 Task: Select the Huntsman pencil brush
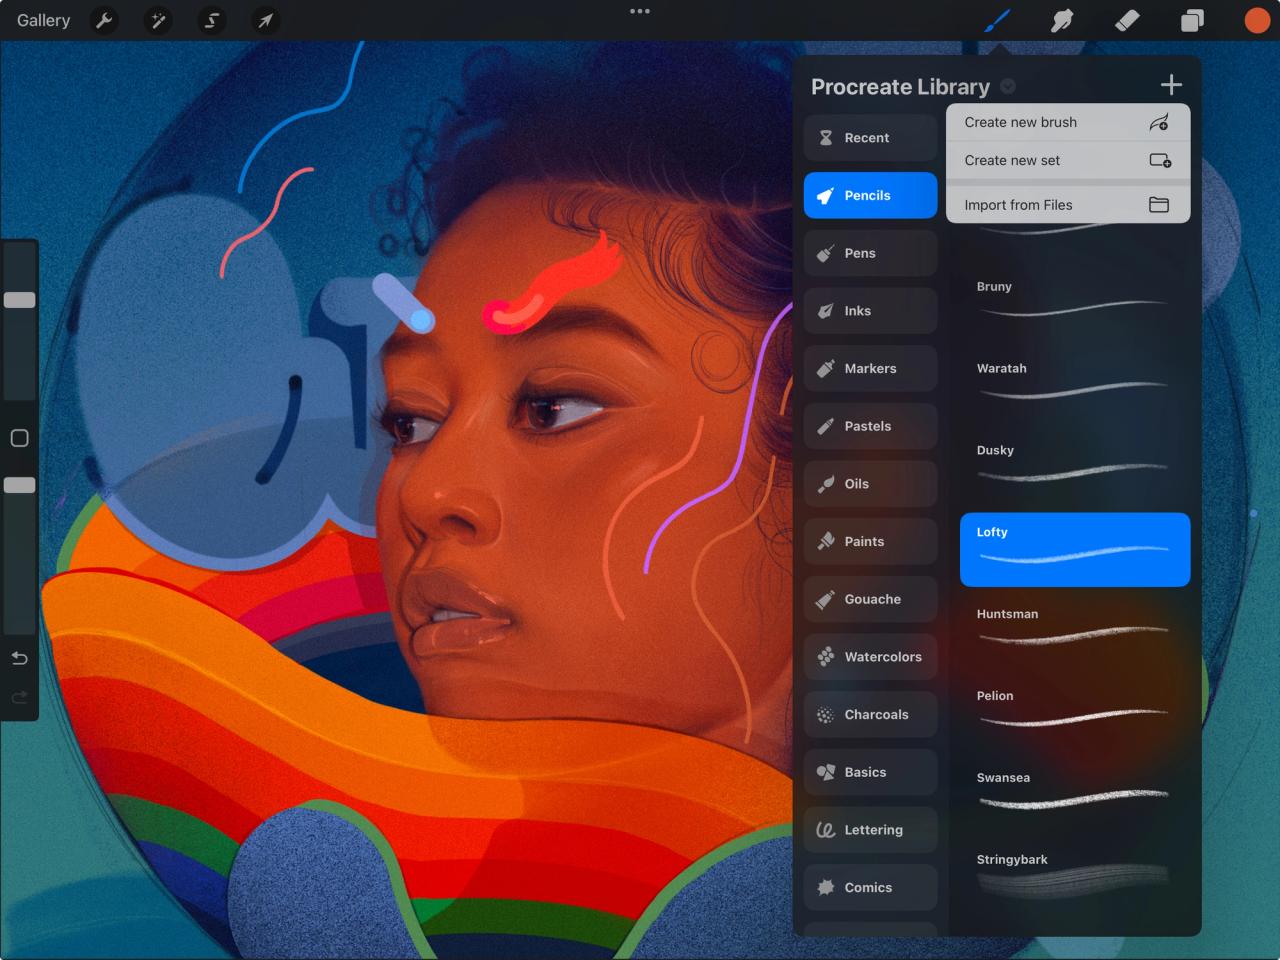[1074, 630]
